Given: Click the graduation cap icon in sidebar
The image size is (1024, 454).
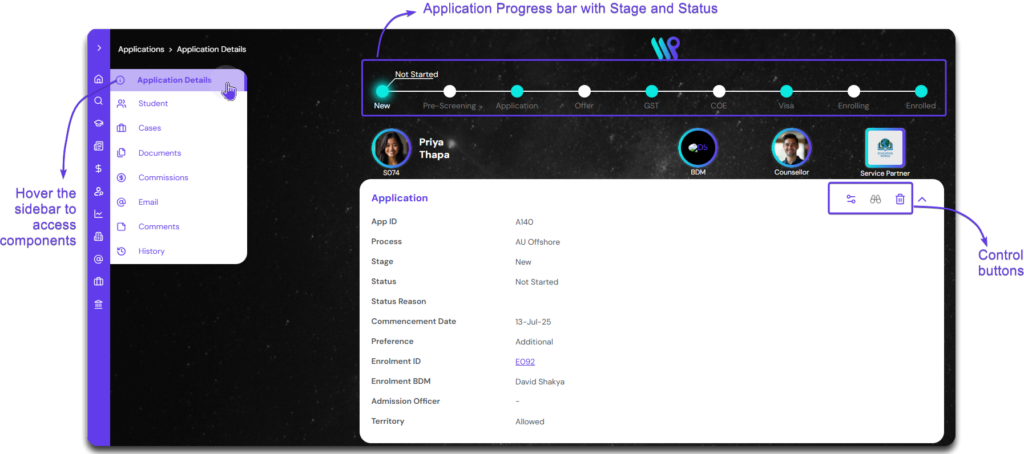Looking at the screenshot, I should click(98, 123).
